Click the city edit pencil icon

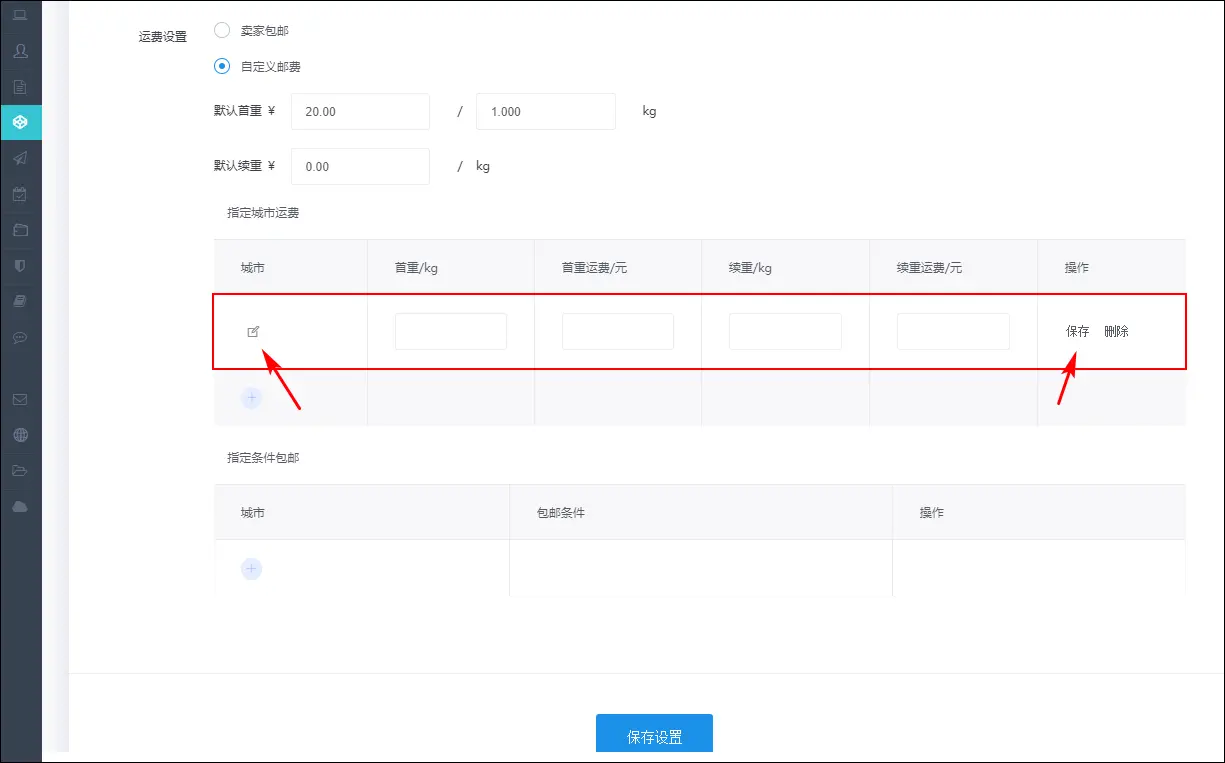(253, 331)
